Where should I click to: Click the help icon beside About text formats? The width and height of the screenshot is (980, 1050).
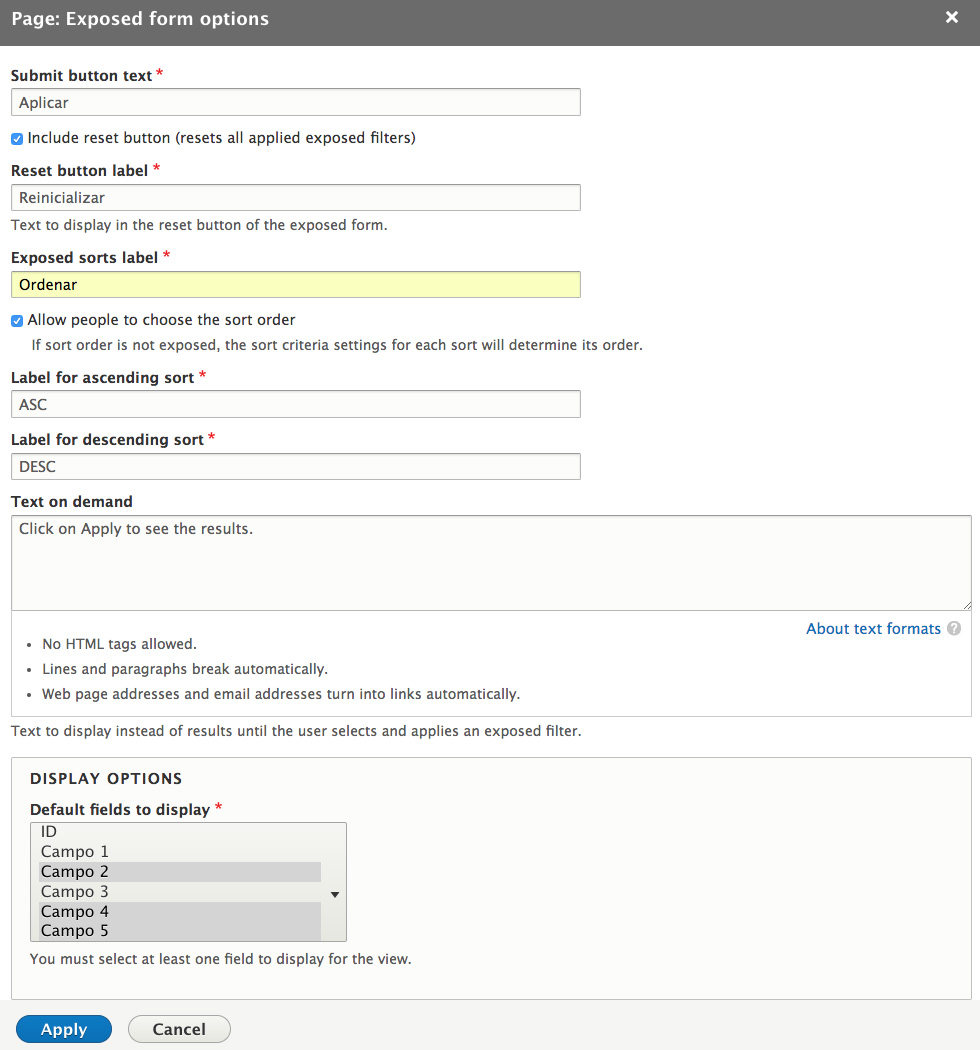tap(954, 628)
